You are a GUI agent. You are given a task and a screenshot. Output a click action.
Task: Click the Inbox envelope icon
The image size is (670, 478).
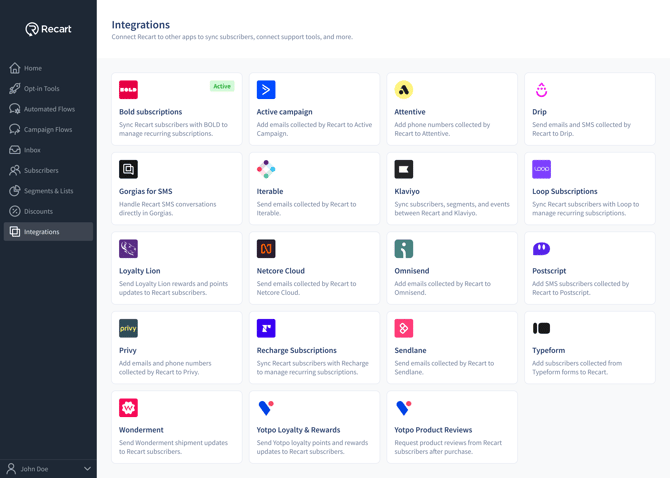[15, 150]
